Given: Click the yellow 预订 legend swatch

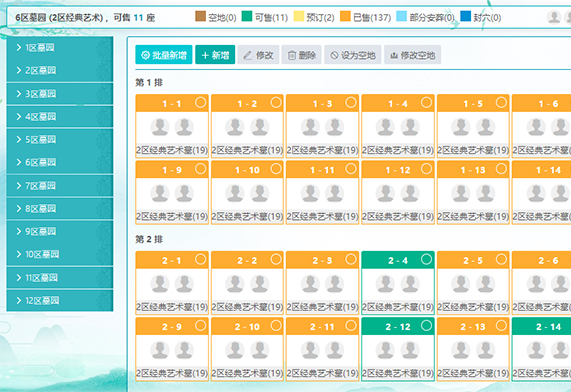Looking at the screenshot, I should 299,16.
